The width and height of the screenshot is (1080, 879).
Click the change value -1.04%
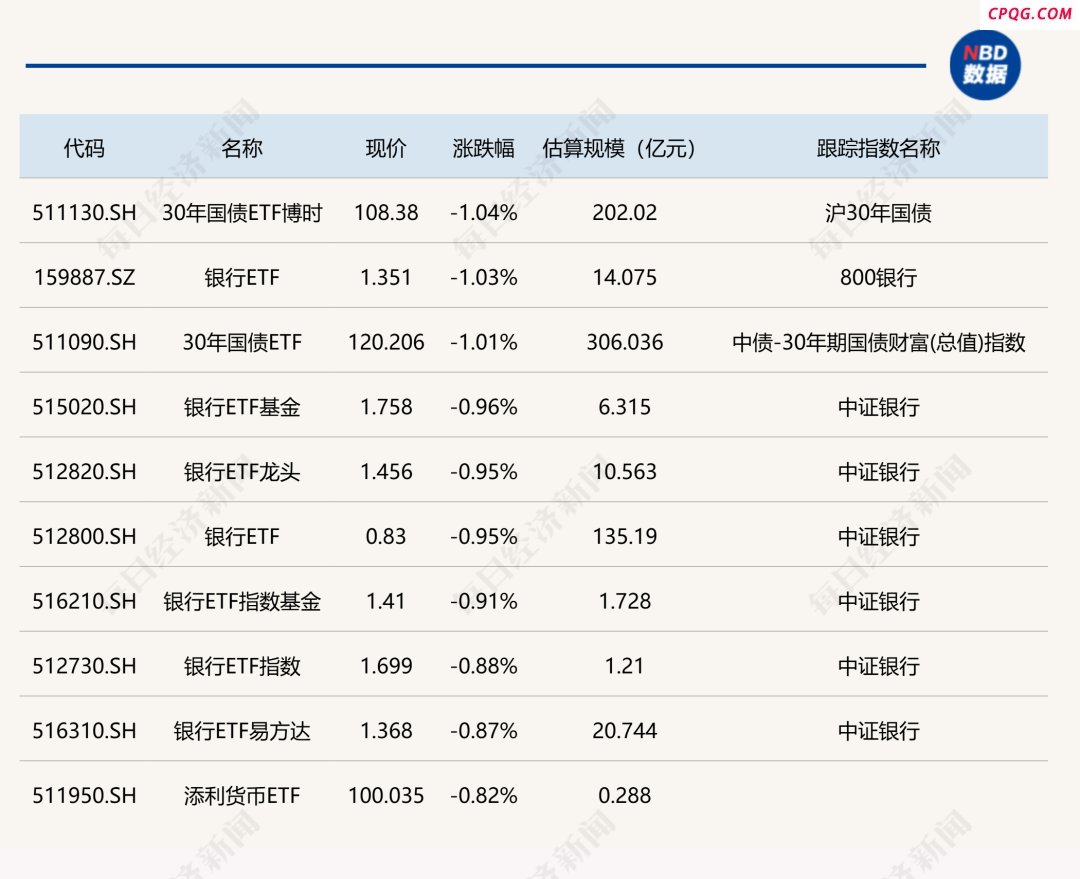pyautogui.click(x=484, y=213)
